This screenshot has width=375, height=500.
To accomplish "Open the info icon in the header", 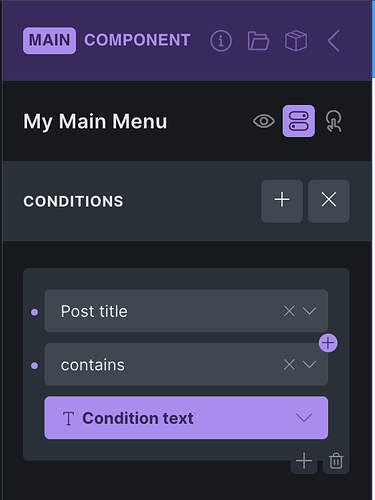I will (x=221, y=41).
